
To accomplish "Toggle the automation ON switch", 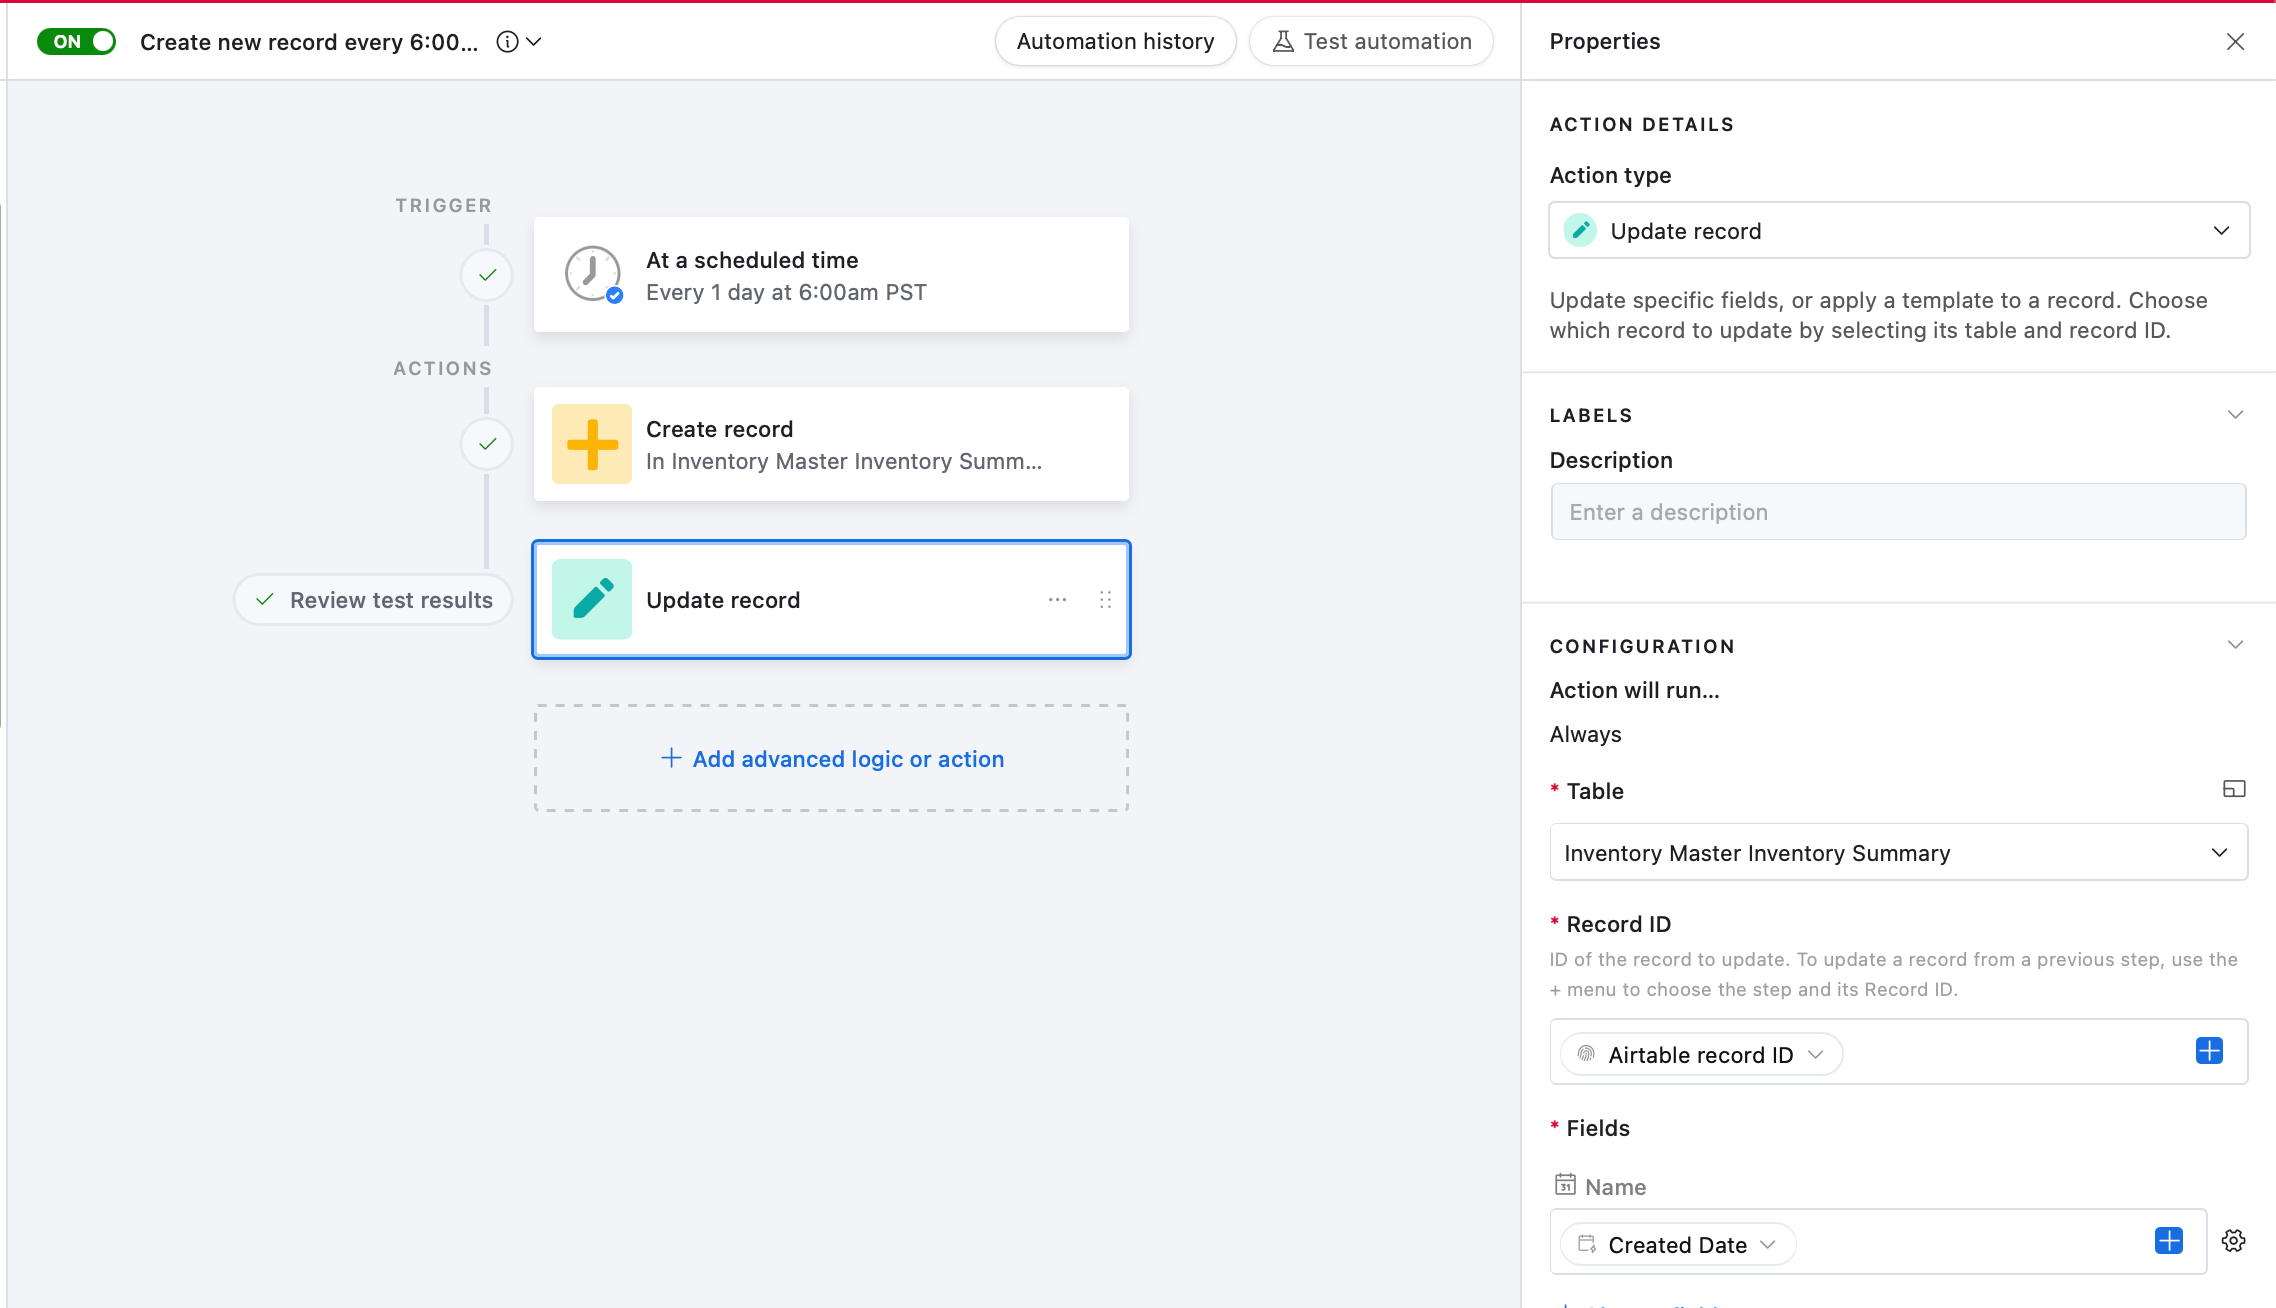I will click(76, 41).
